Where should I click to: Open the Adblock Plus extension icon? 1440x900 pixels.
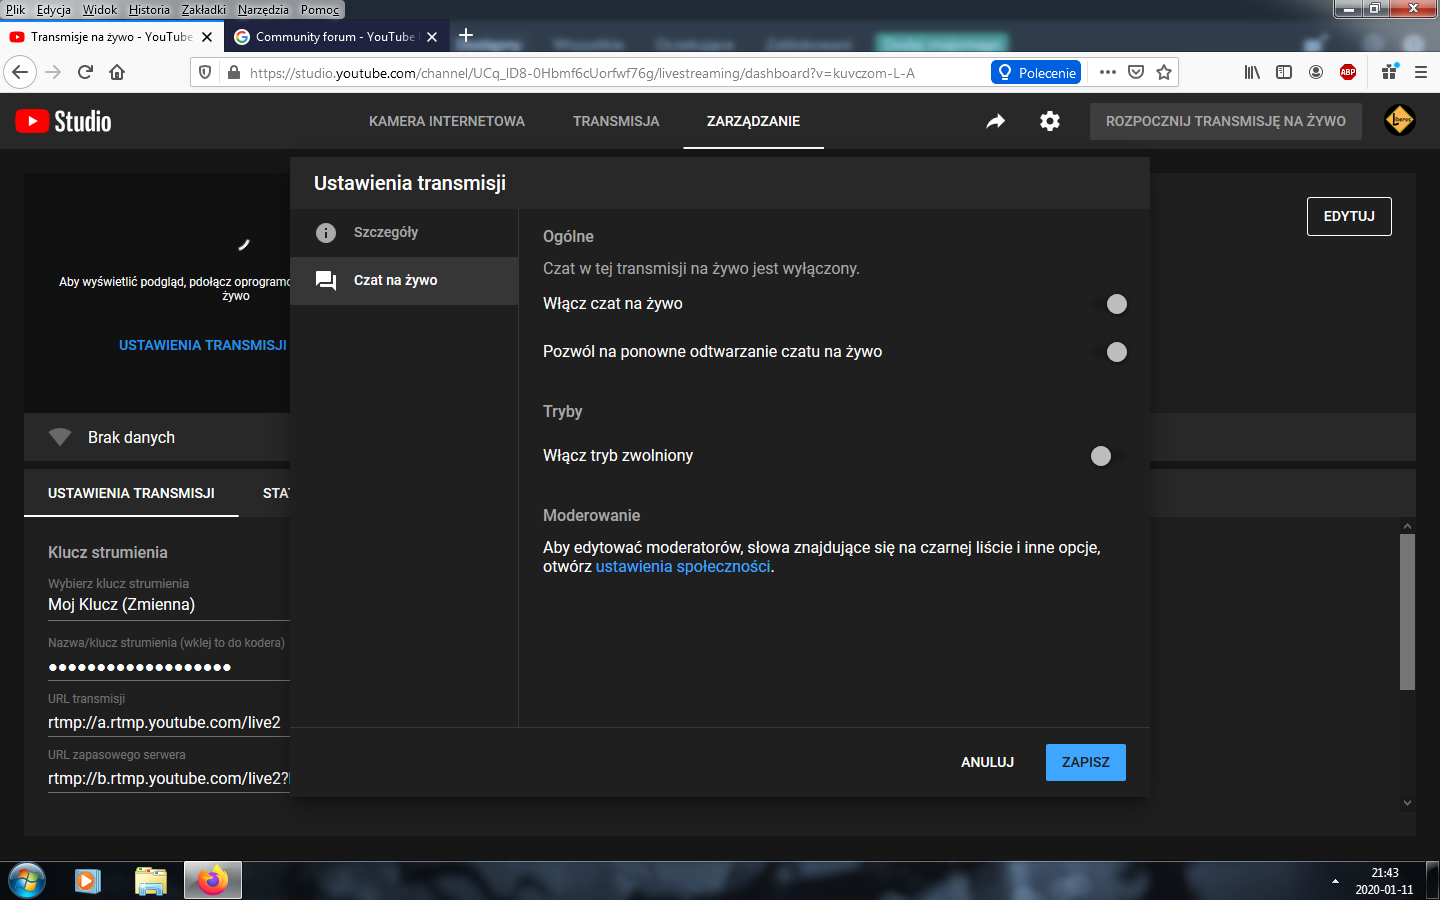[x=1348, y=72]
